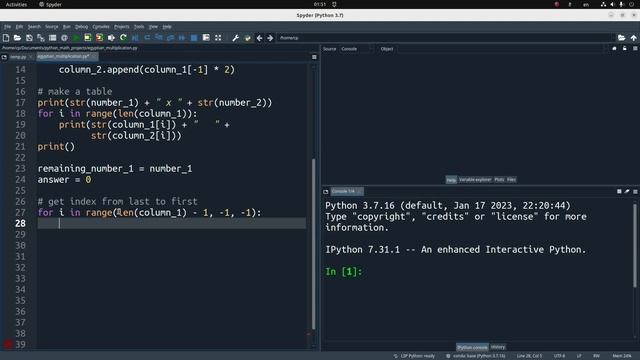640x360 pixels.
Task: Browse a working directory folder icon
Action: [x=621, y=38]
